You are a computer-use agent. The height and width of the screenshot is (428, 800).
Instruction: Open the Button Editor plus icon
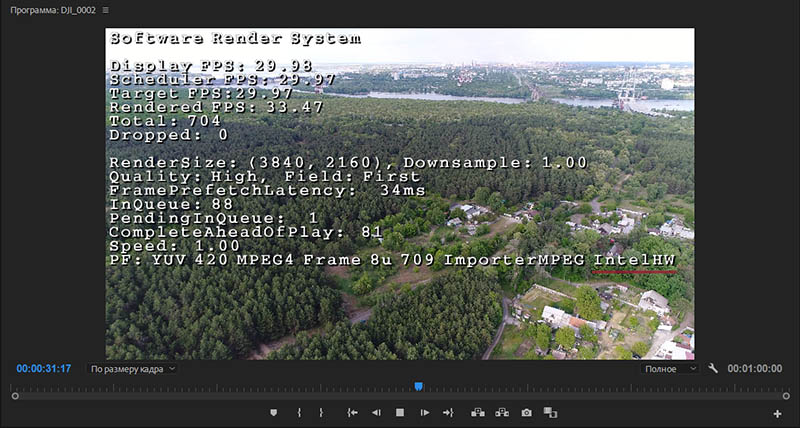pos(777,414)
